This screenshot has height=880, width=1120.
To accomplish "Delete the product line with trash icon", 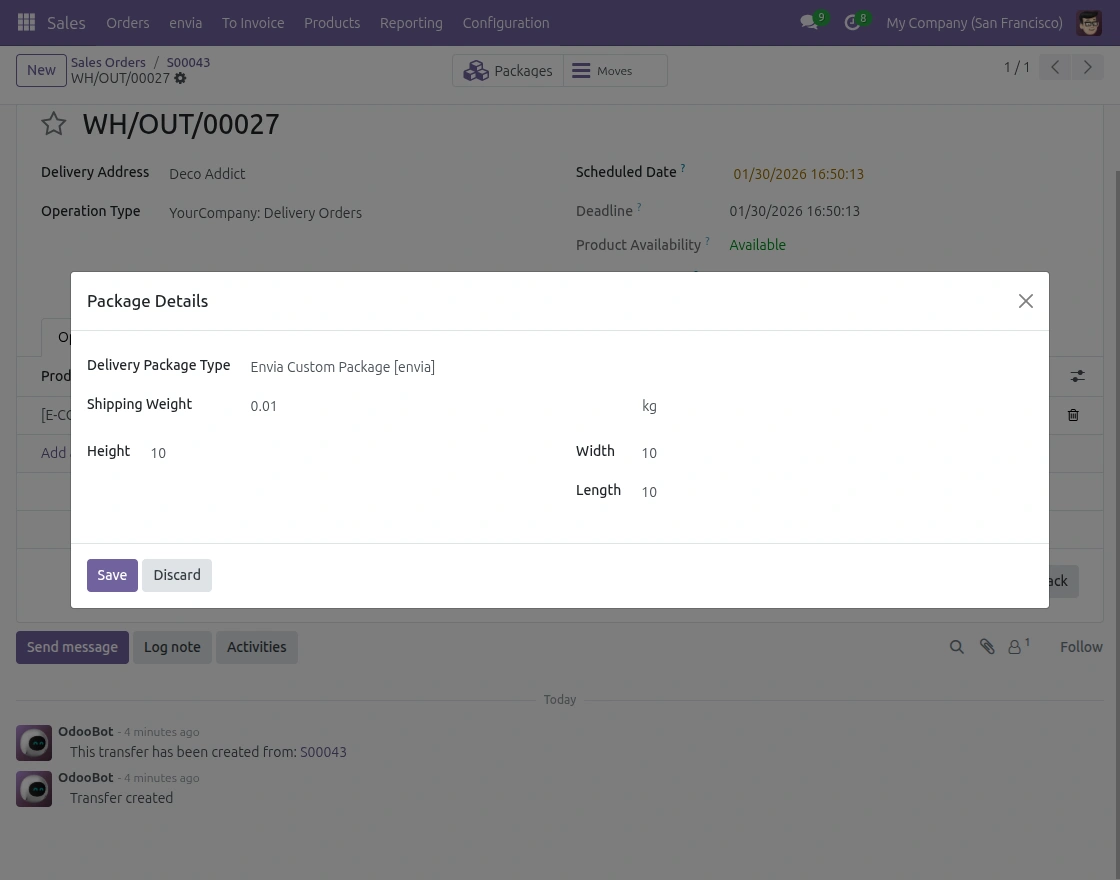I will (x=1073, y=415).
